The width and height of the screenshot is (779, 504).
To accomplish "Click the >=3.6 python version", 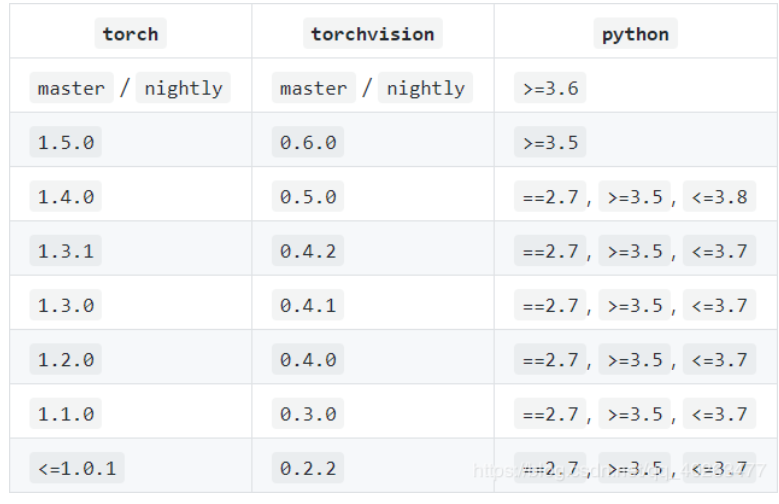I will [x=550, y=88].
